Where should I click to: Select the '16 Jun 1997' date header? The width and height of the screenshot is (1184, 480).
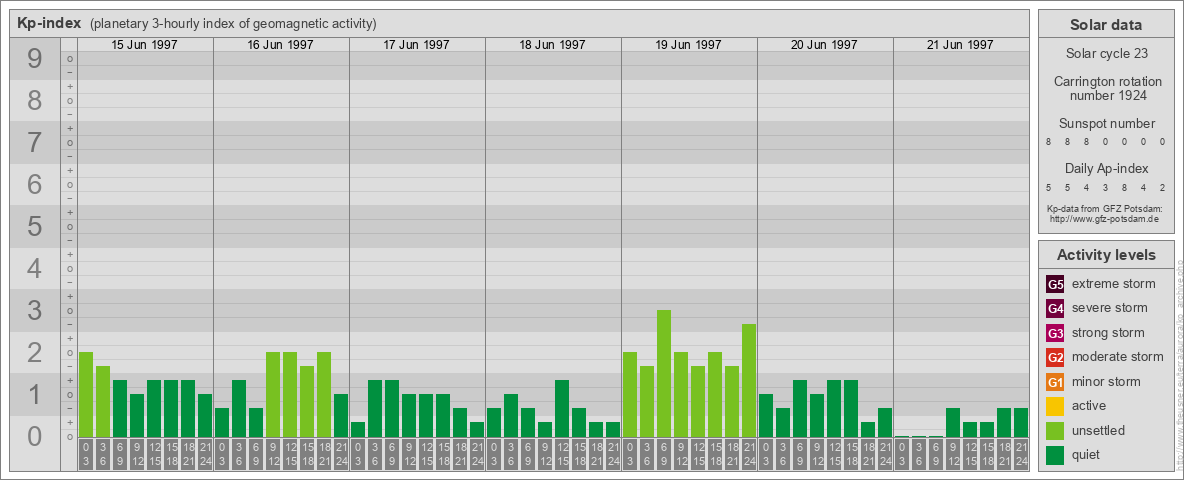[x=280, y=45]
